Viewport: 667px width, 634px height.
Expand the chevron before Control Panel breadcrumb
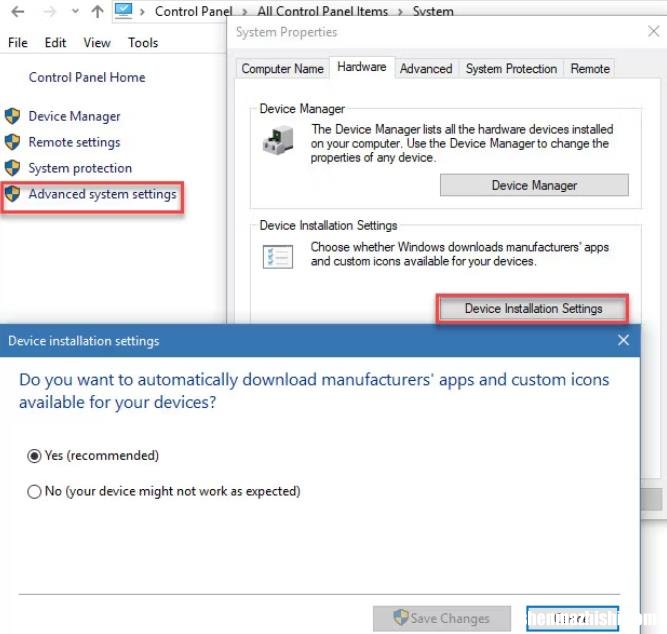(x=143, y=12)
